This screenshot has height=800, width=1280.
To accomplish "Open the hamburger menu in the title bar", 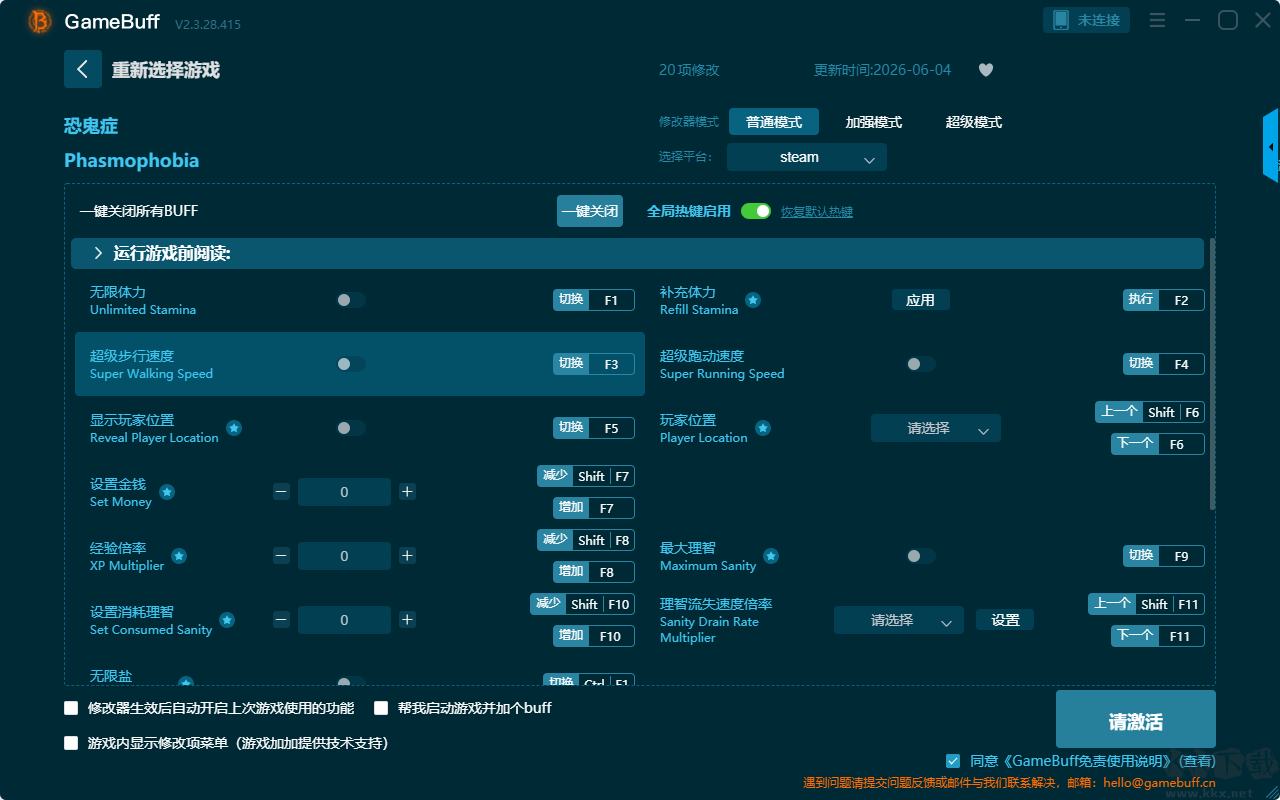I will tap(1157, 20).
